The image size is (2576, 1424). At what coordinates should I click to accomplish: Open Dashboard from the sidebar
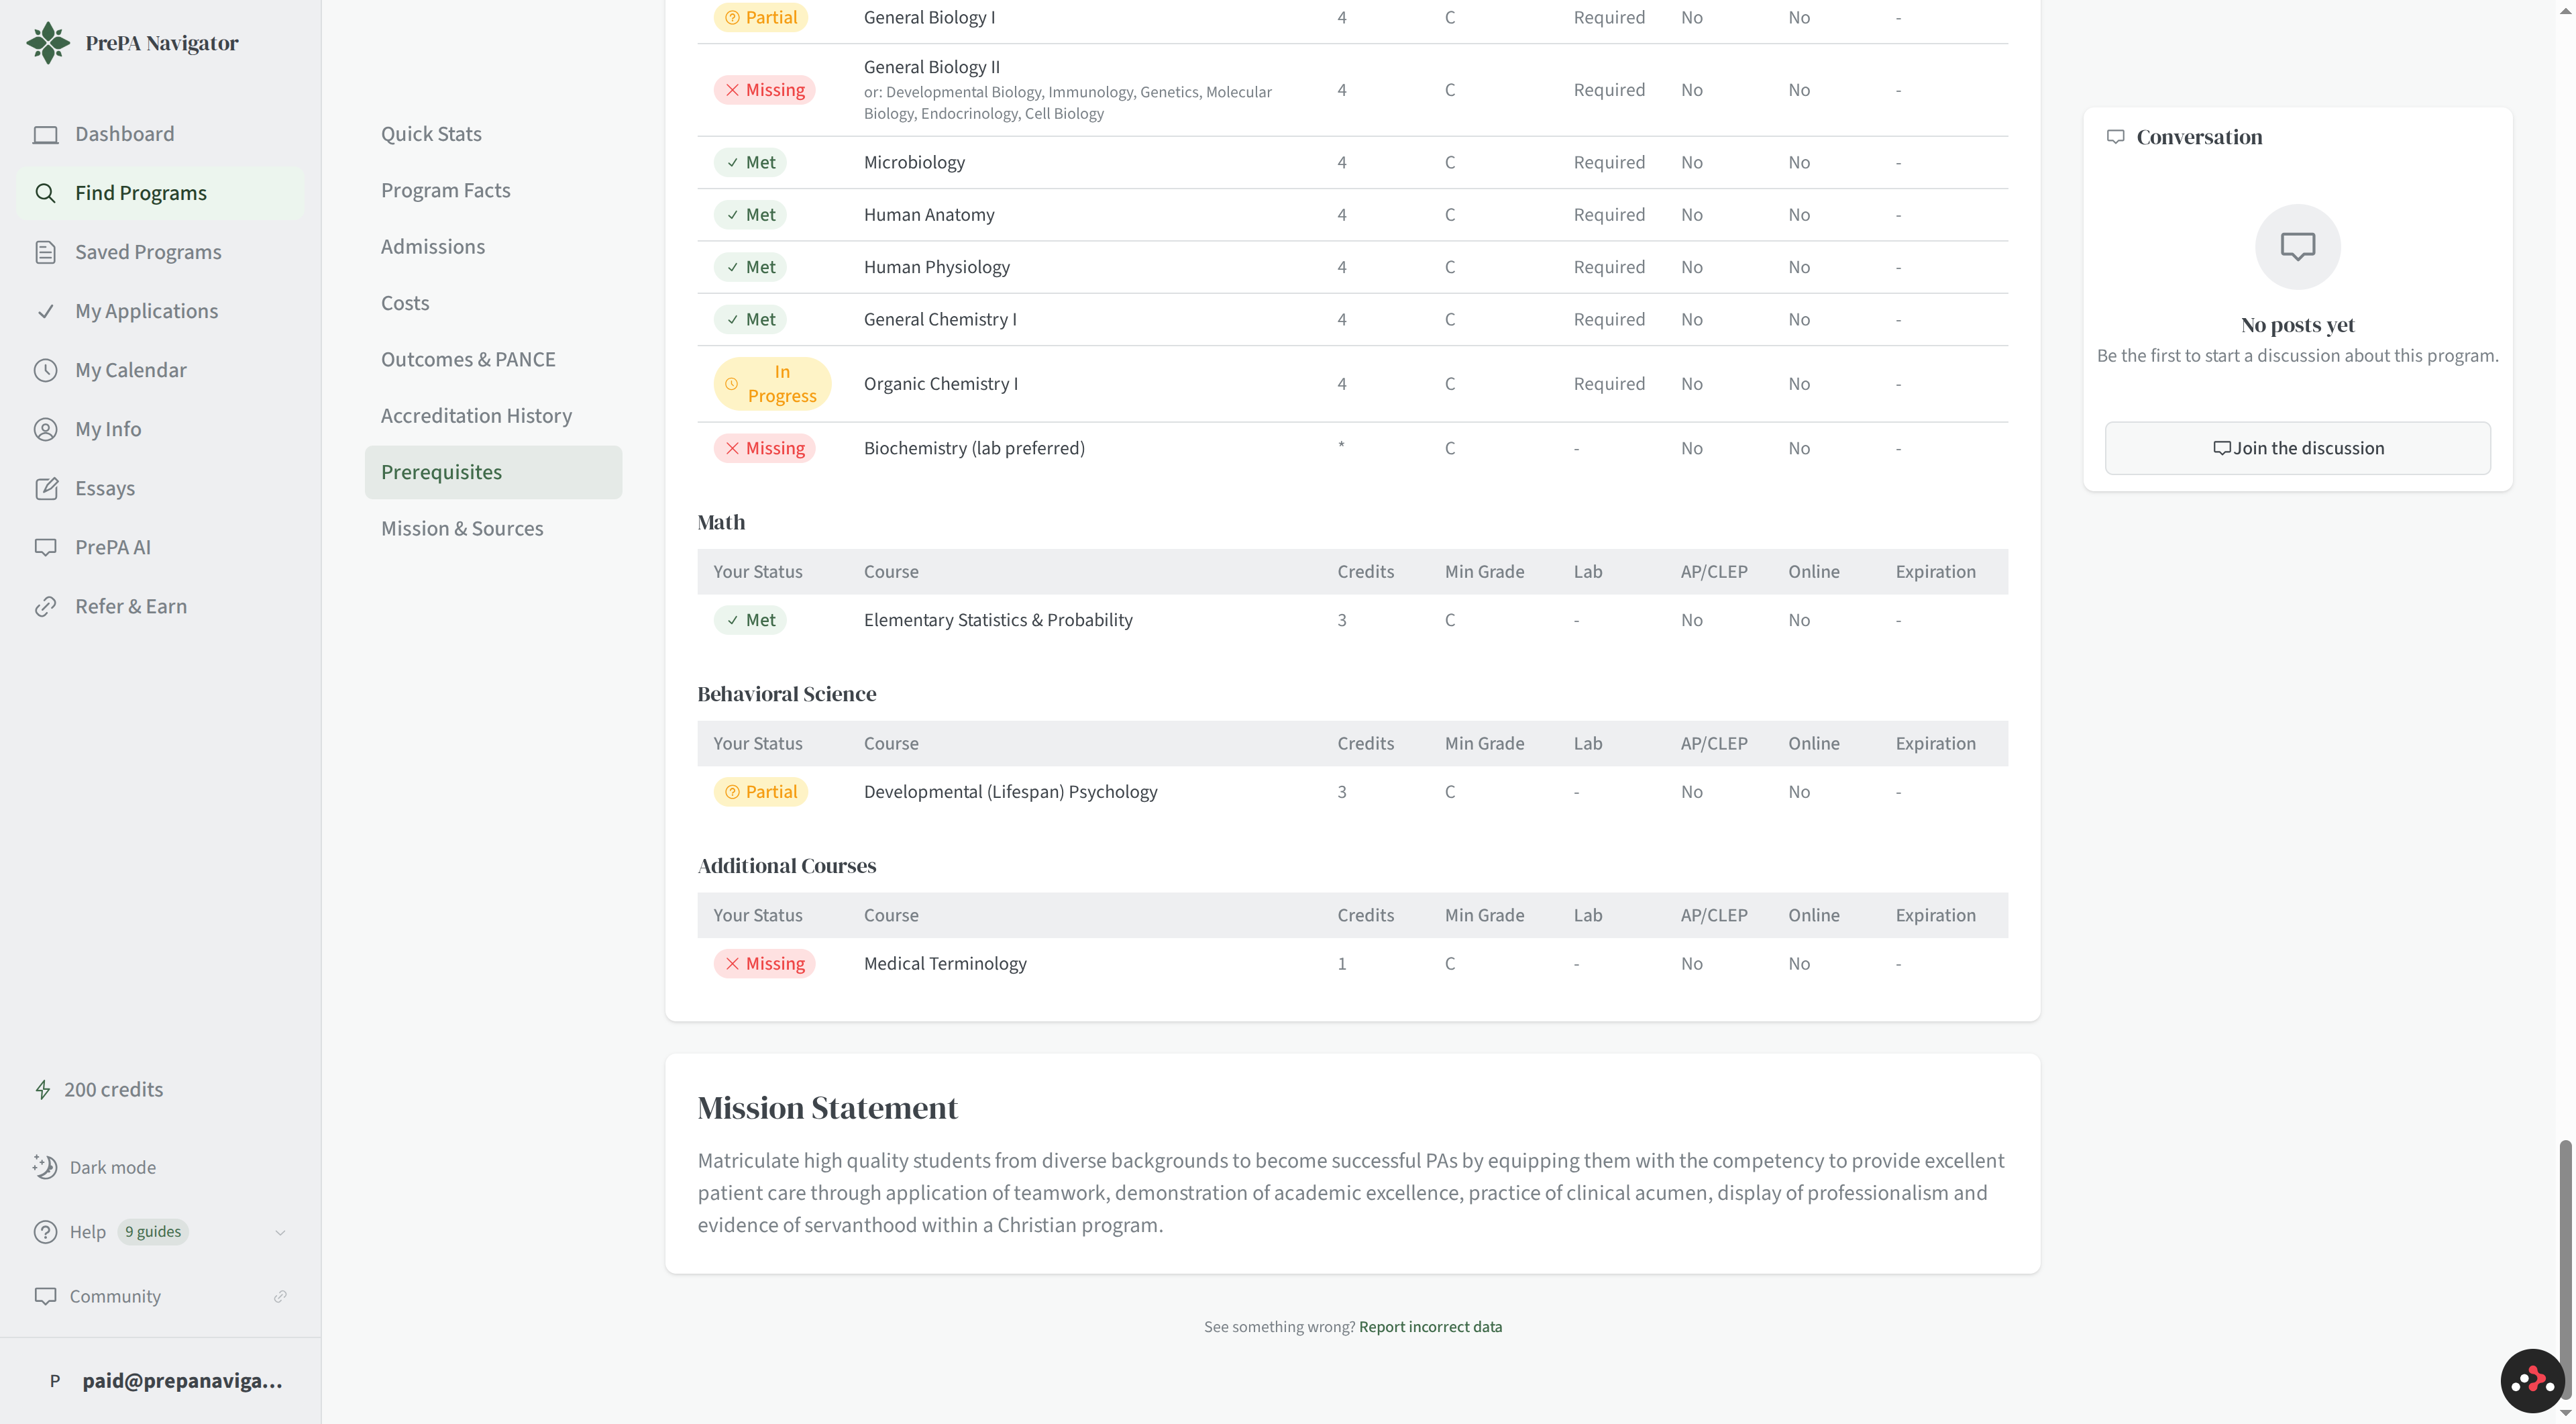click(x=160, y=134)
